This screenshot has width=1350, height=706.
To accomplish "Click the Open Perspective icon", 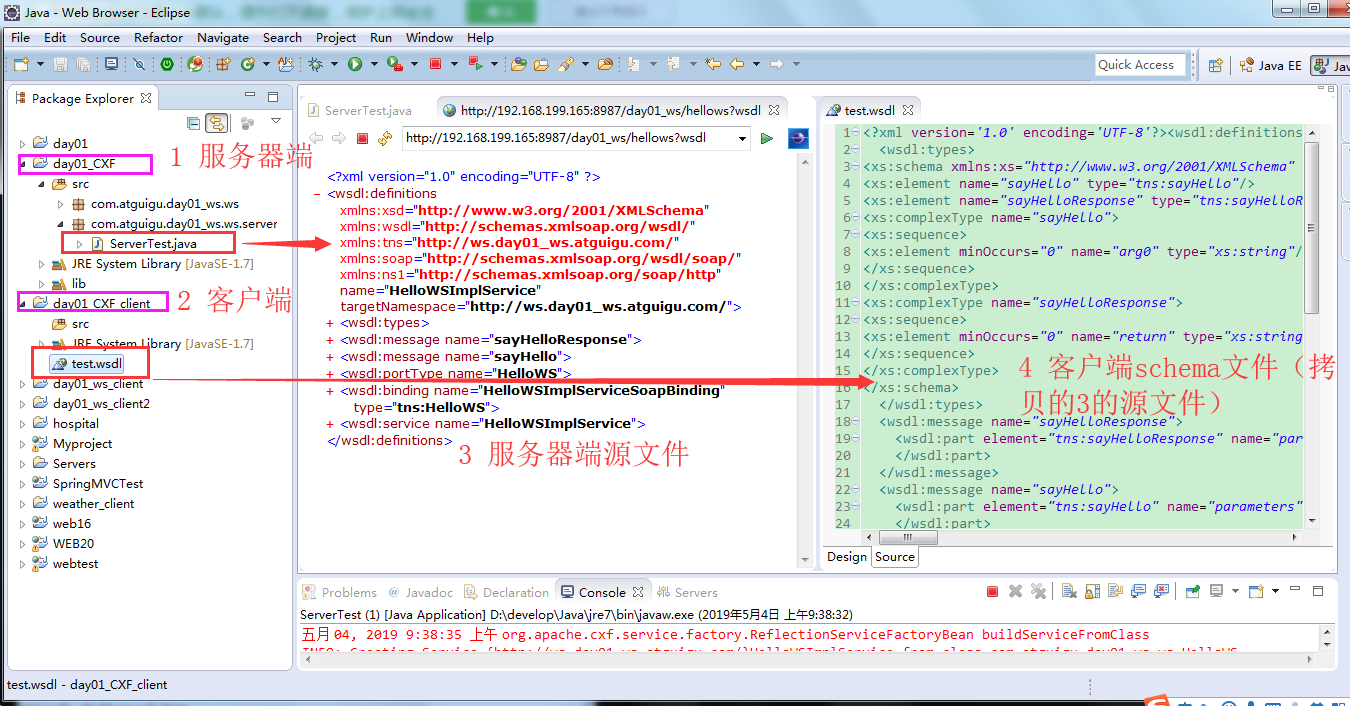I will click(x=1215, y=65).
